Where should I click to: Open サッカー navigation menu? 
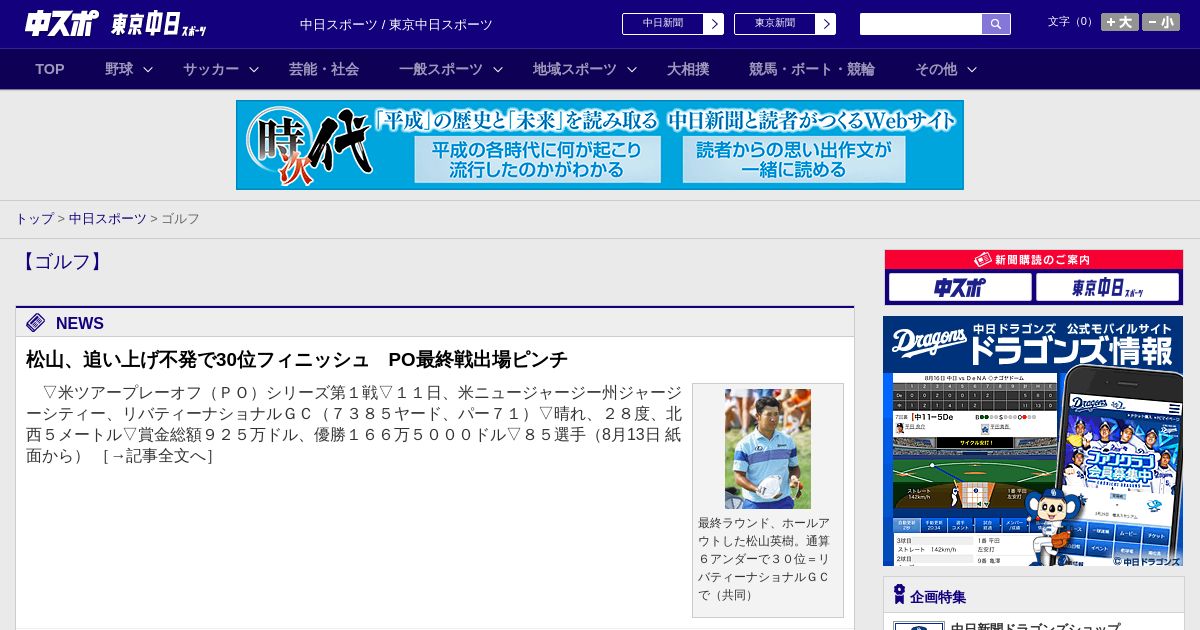click(x=211, y=69)
